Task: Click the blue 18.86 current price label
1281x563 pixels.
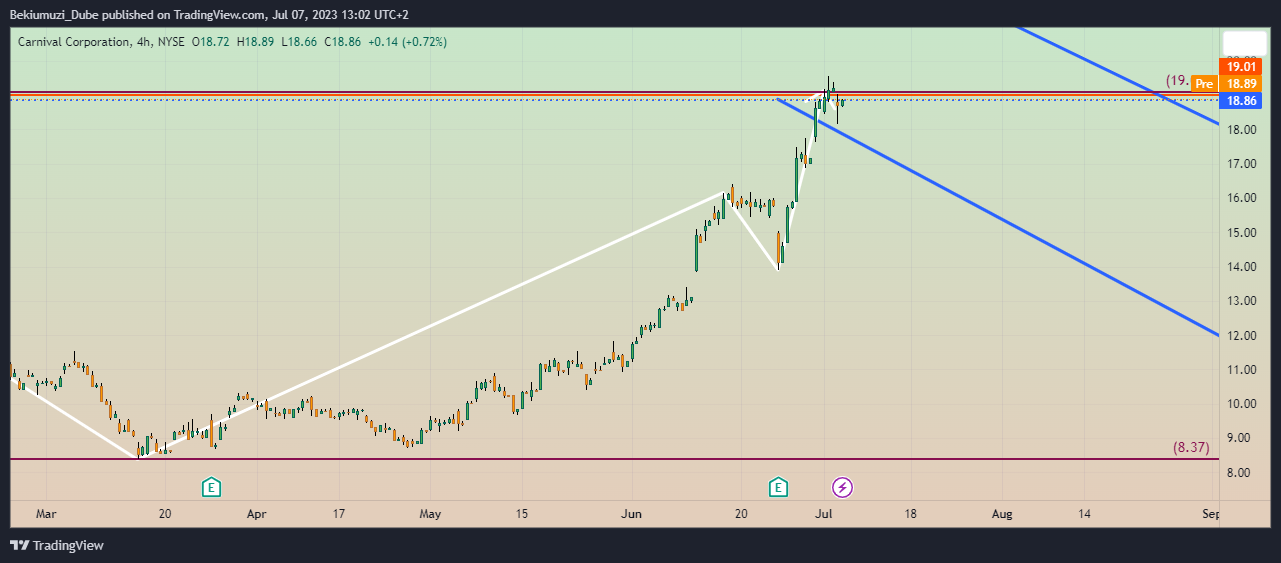Action: click(x=1242, y=101)
